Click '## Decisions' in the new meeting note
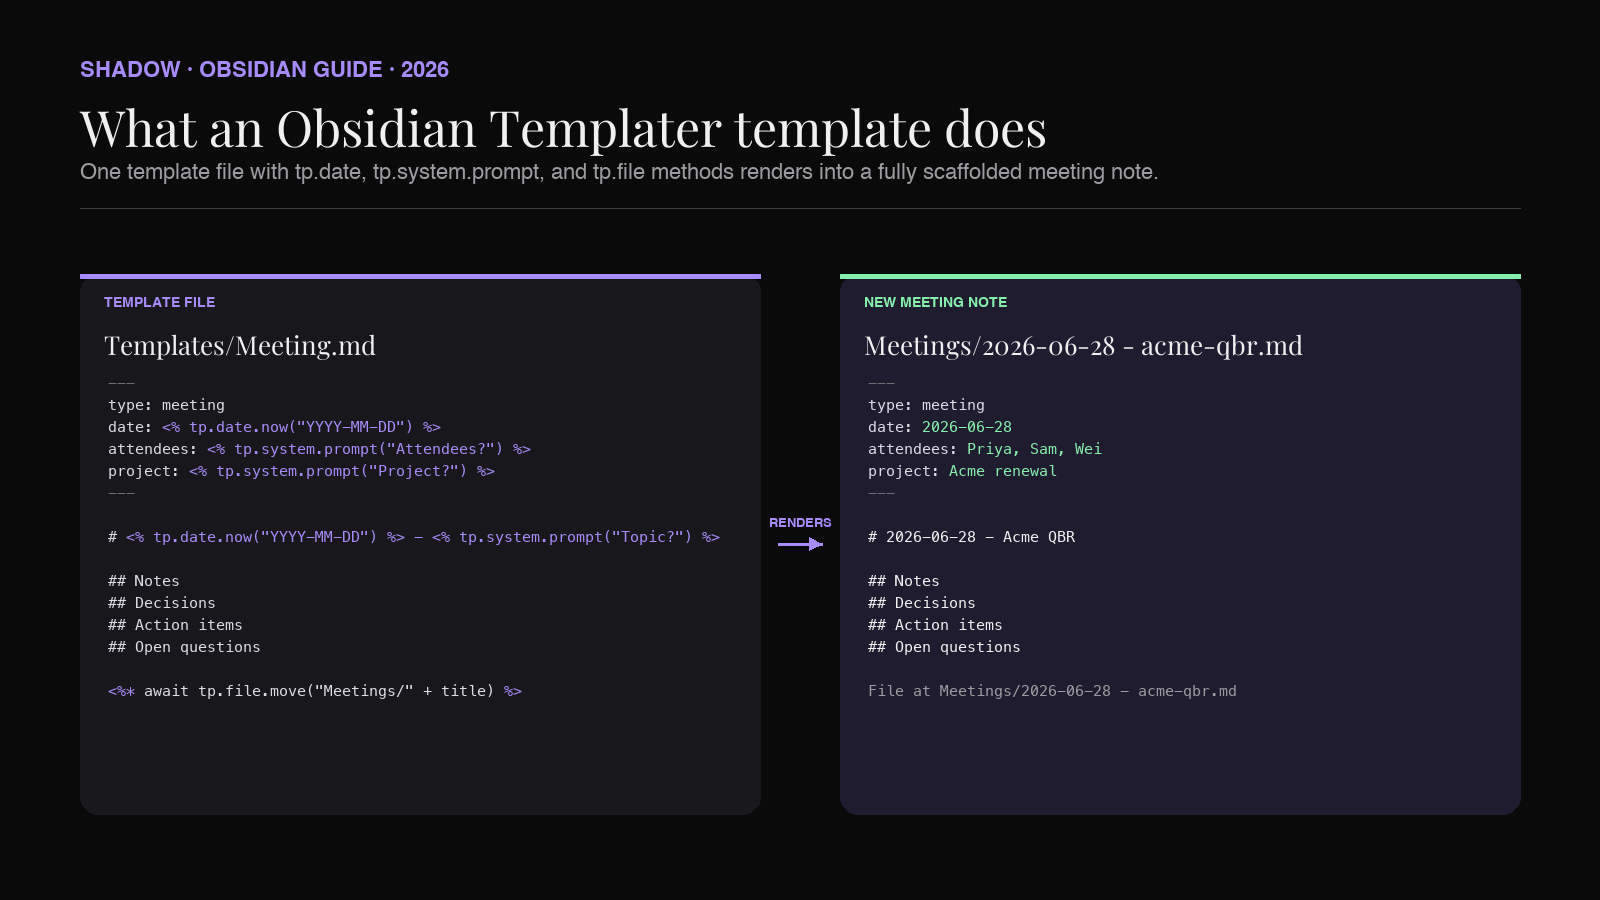The height and width of the screenshot is (900, 1600). 922,603
